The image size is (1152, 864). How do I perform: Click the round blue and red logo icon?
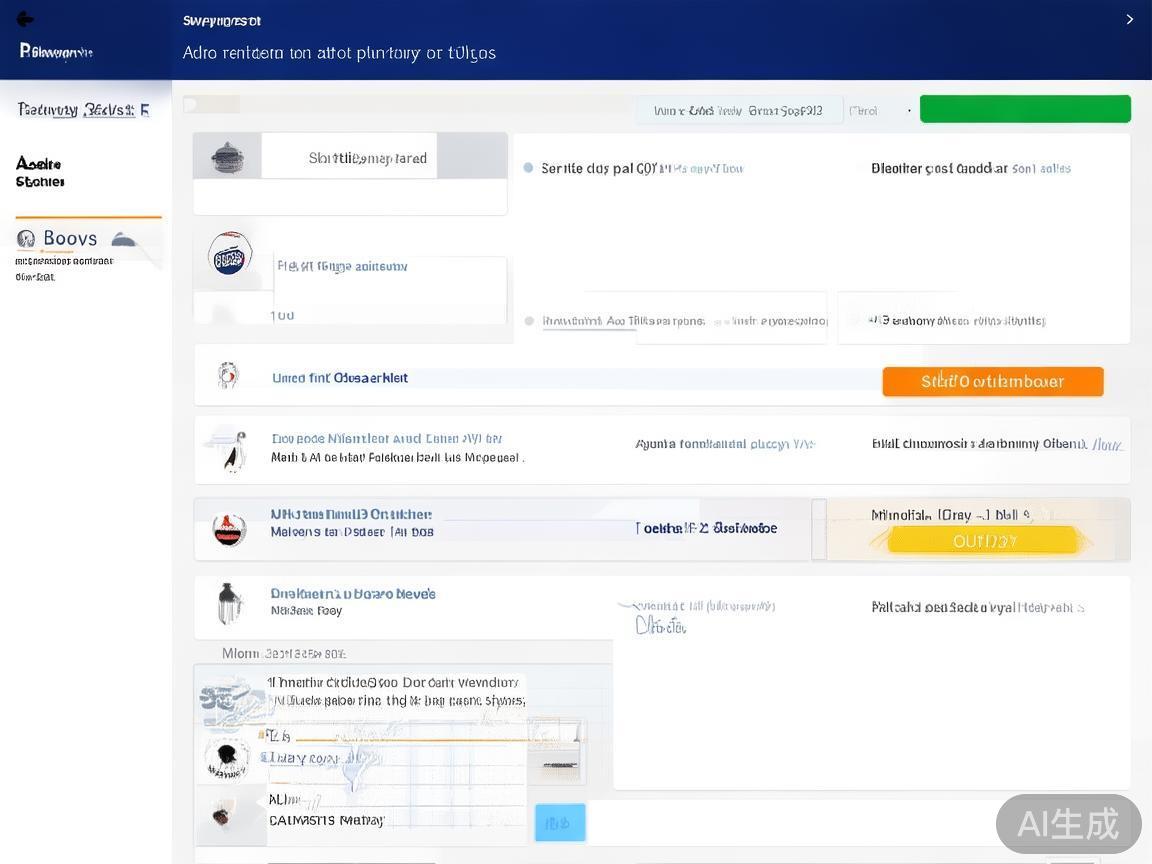coord(230,255)
